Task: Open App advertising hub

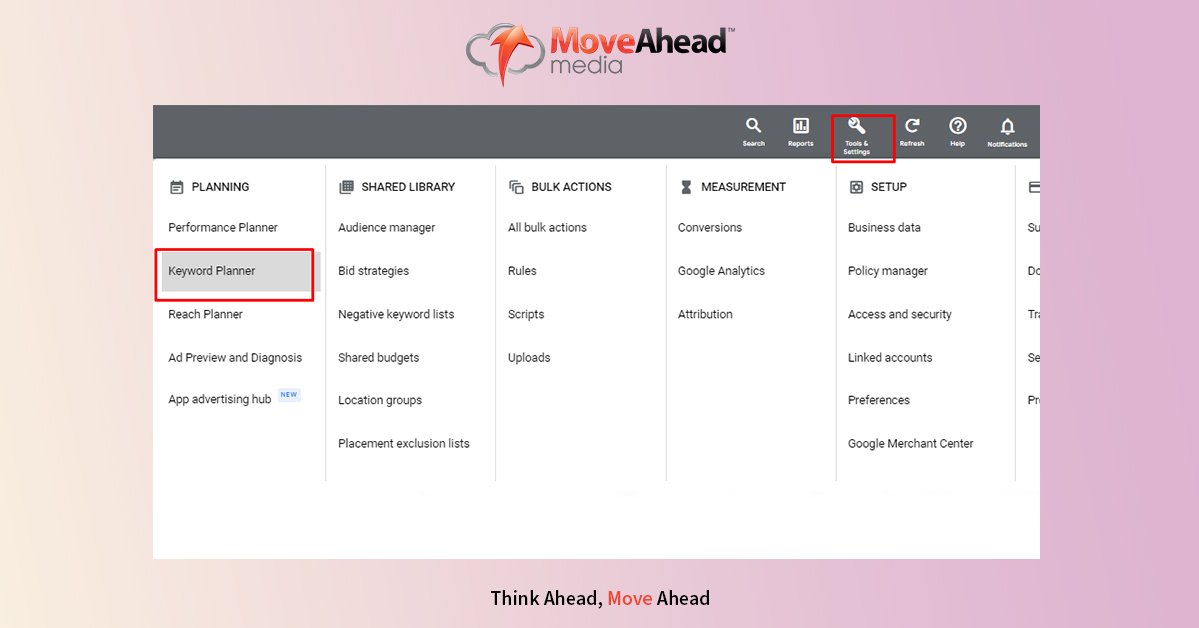Action: [x=219, y=399]
